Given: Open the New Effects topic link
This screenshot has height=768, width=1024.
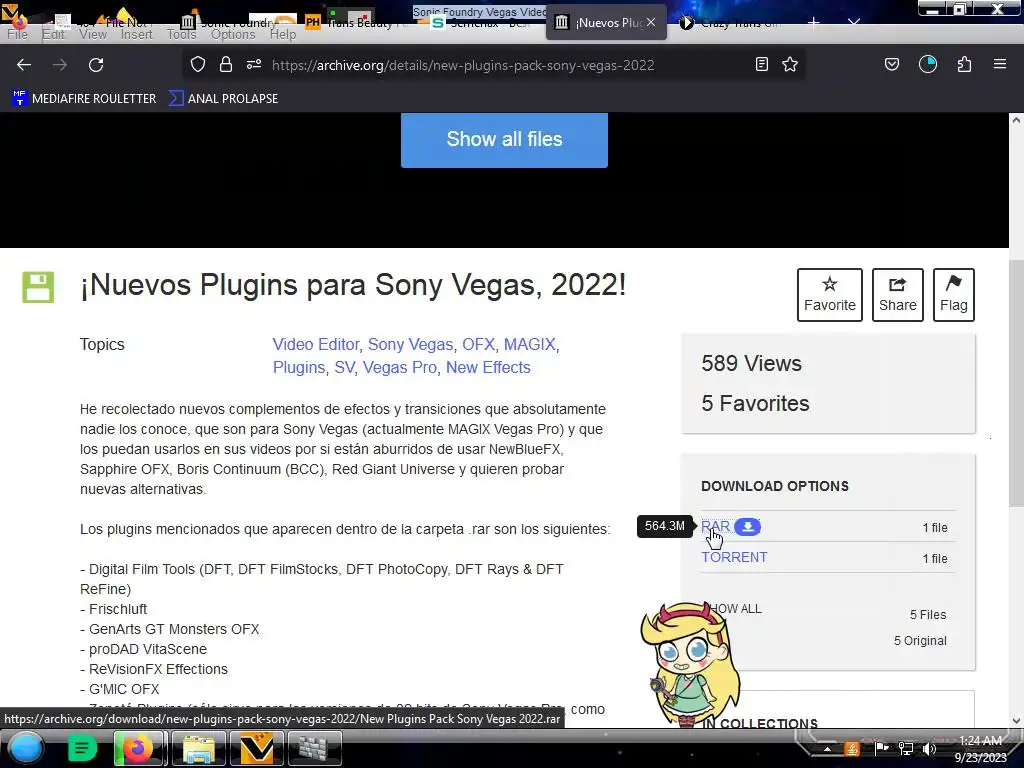Looking at the screenshot, I should coord(488,368).
